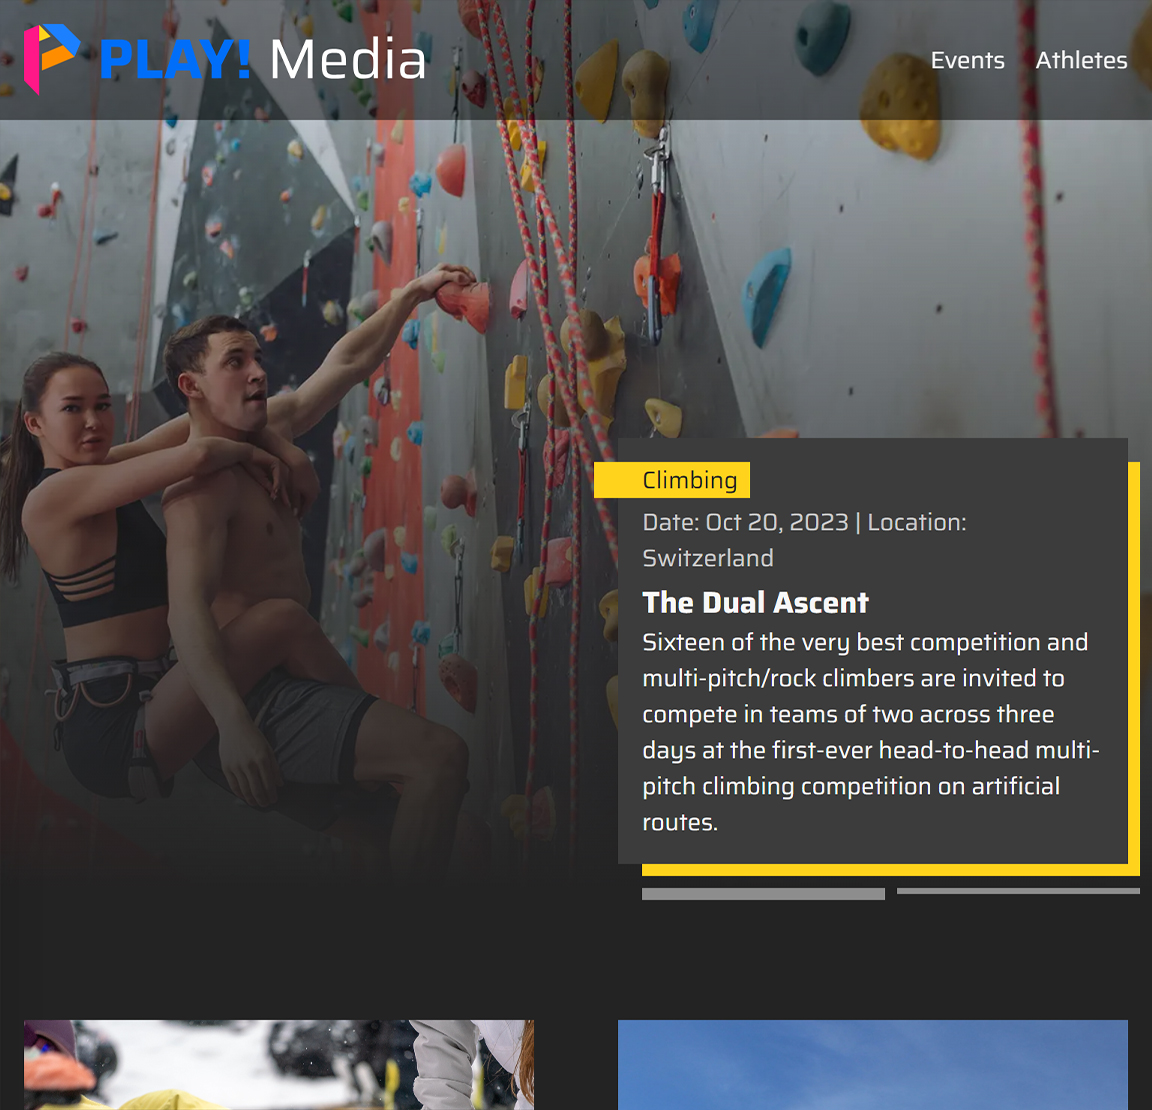Select the yellow Climbing category tag
This screenshot has width=1152, height=1110.
(x=672, y=480)
